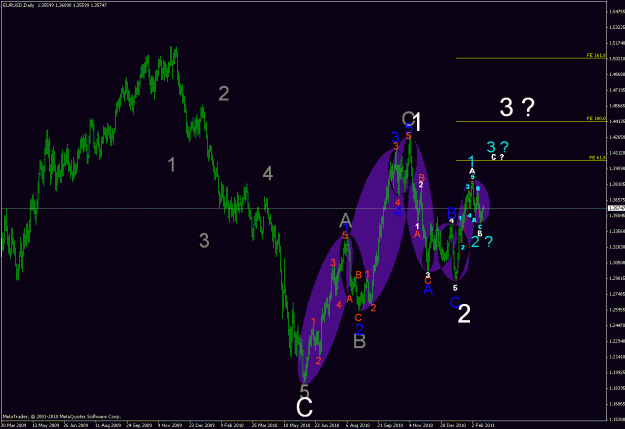The image size is (625, 429).
Task: Select the large white "1" label at the peak
Action: point(417,122)
